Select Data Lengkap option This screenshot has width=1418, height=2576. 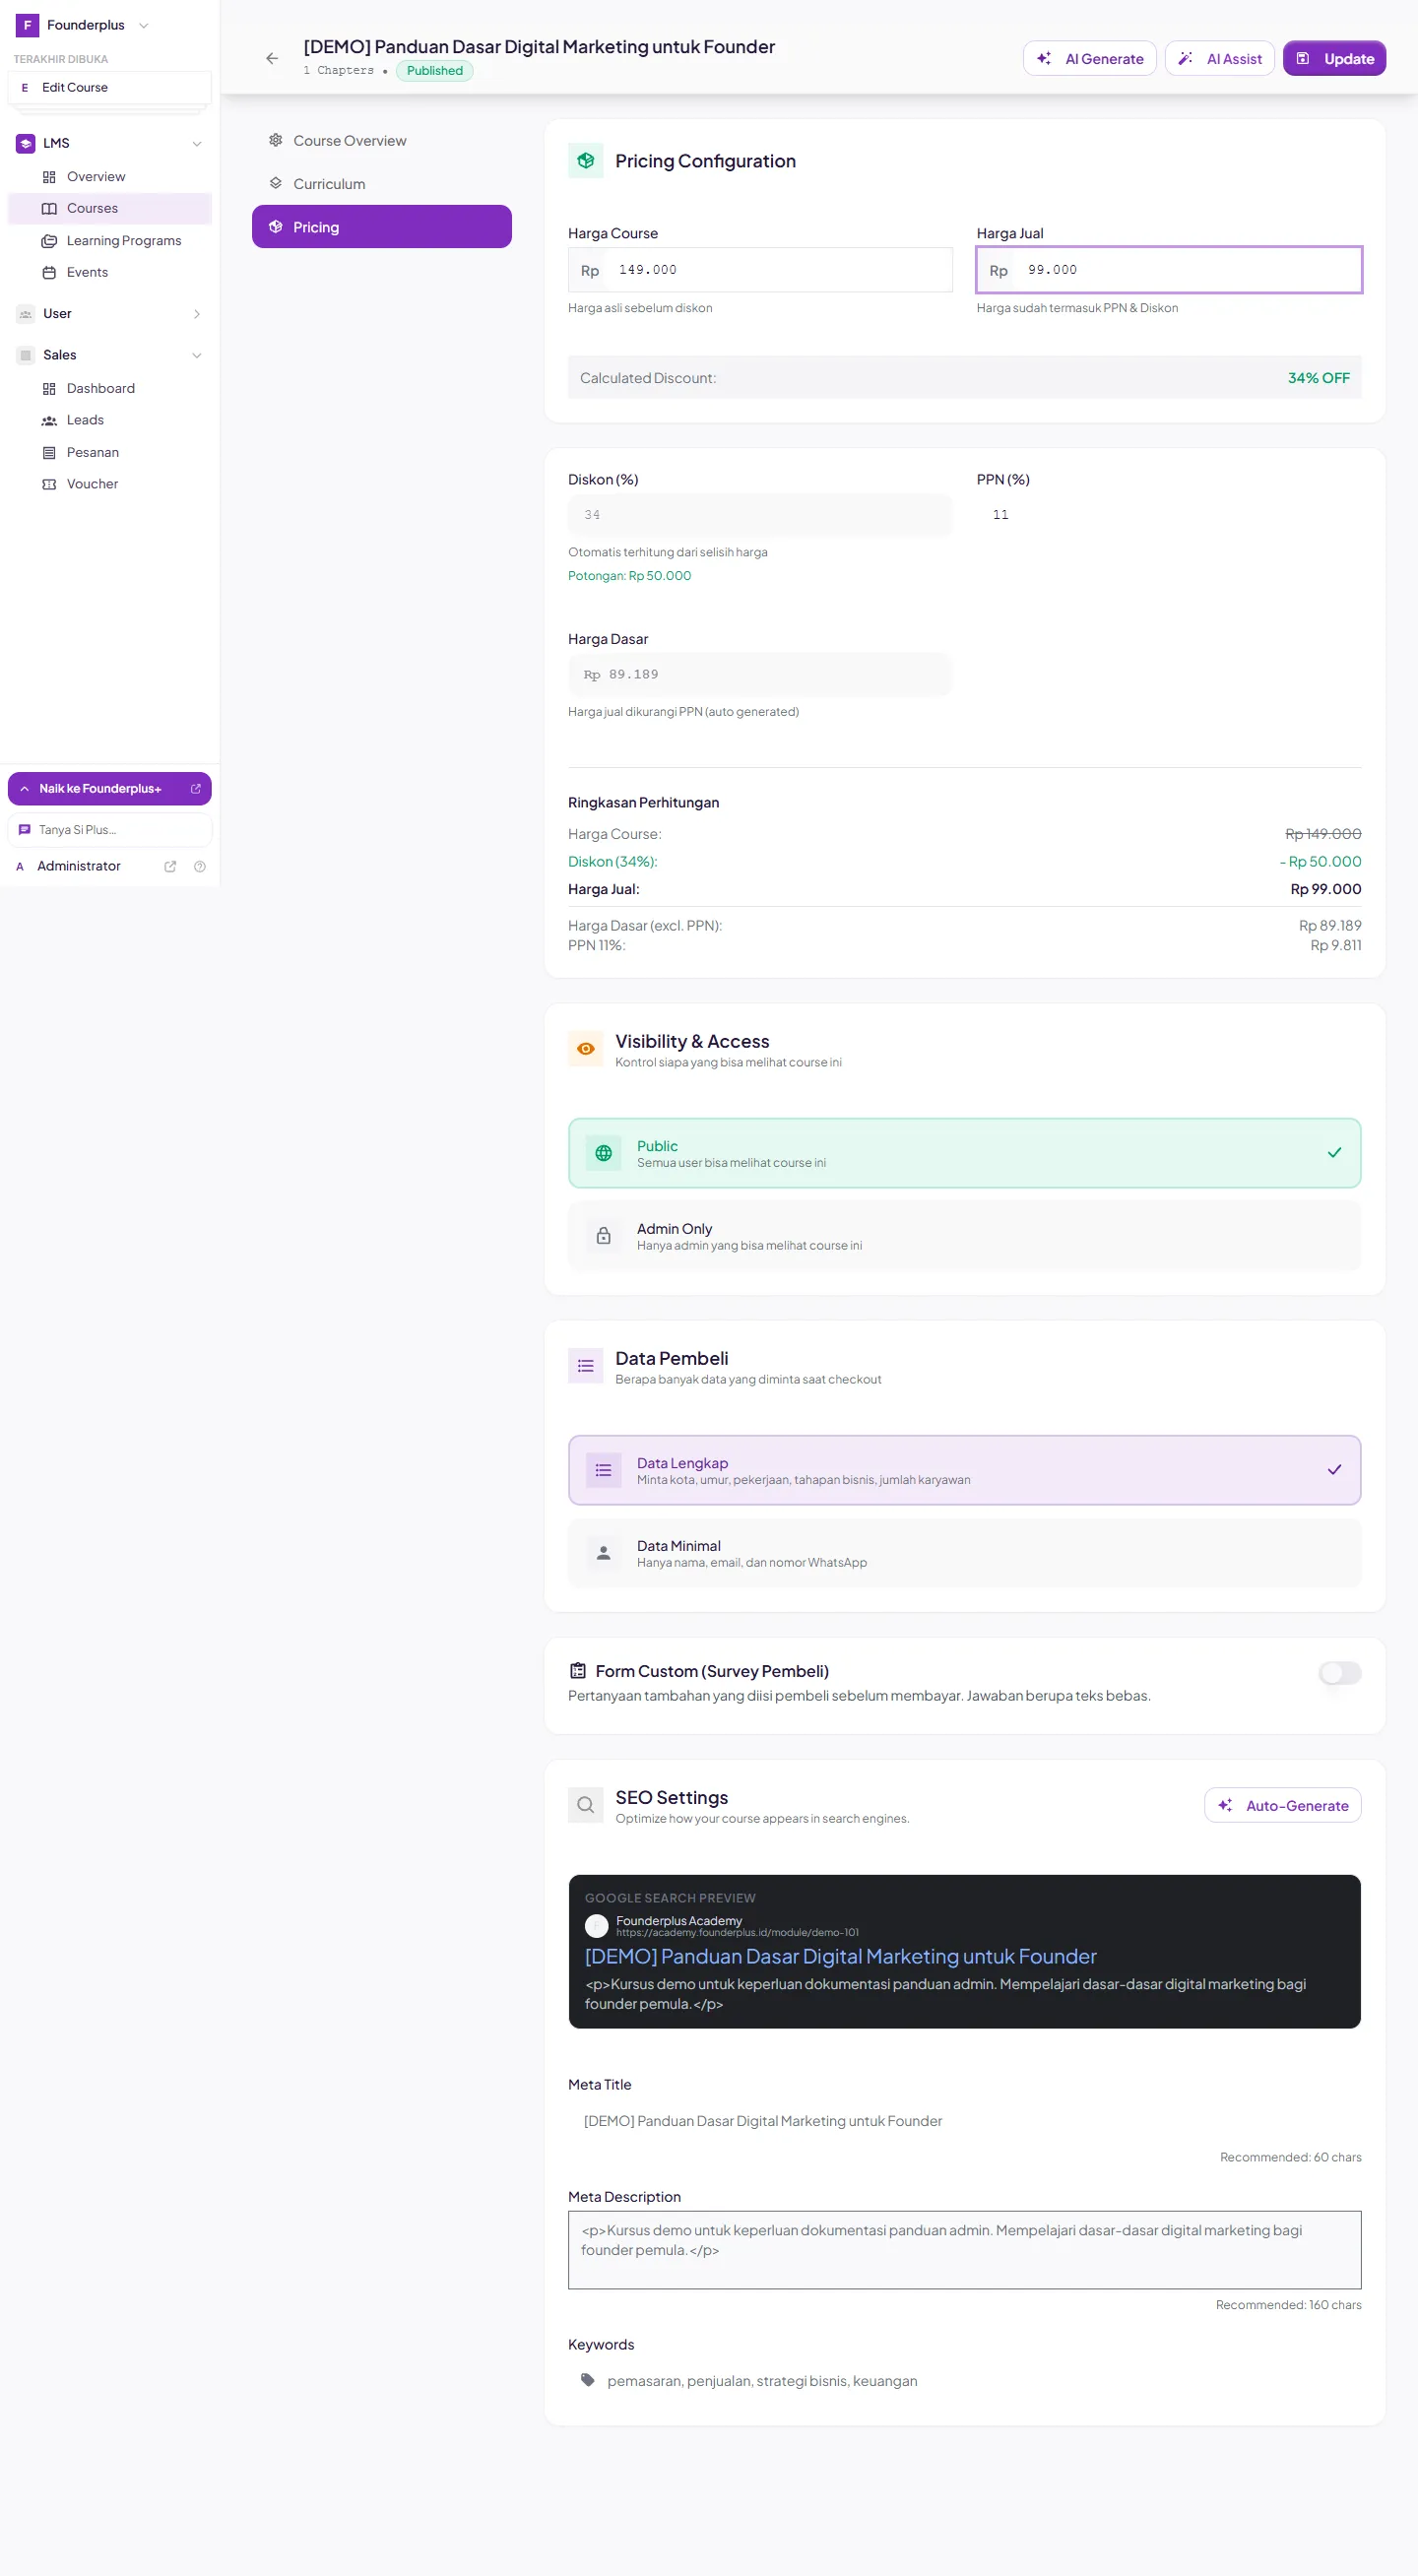click(x=964, y=1470)
